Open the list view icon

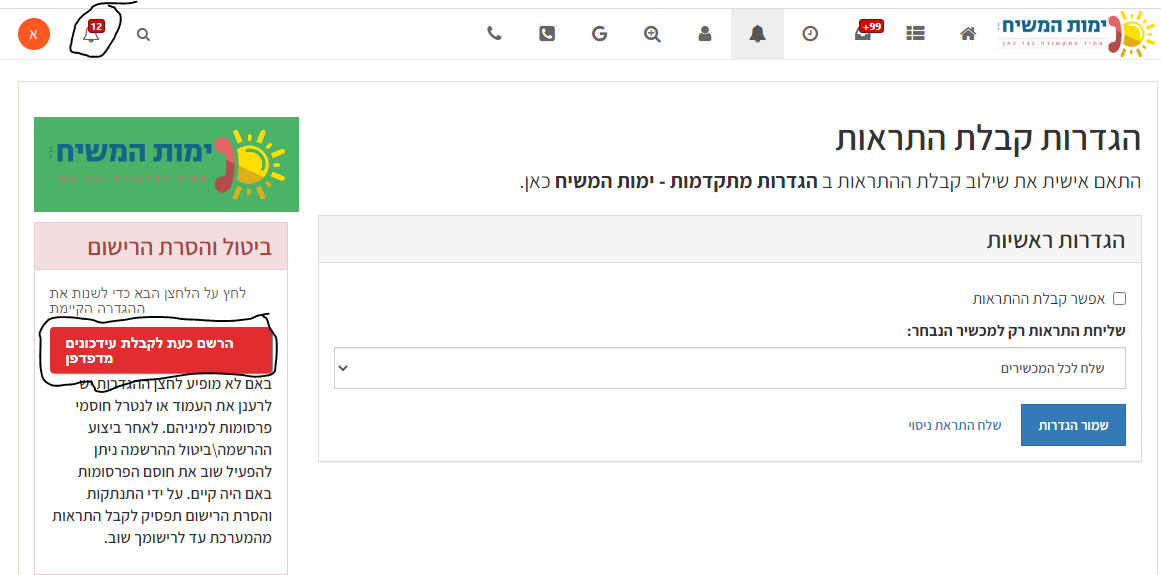pos(915,34)
